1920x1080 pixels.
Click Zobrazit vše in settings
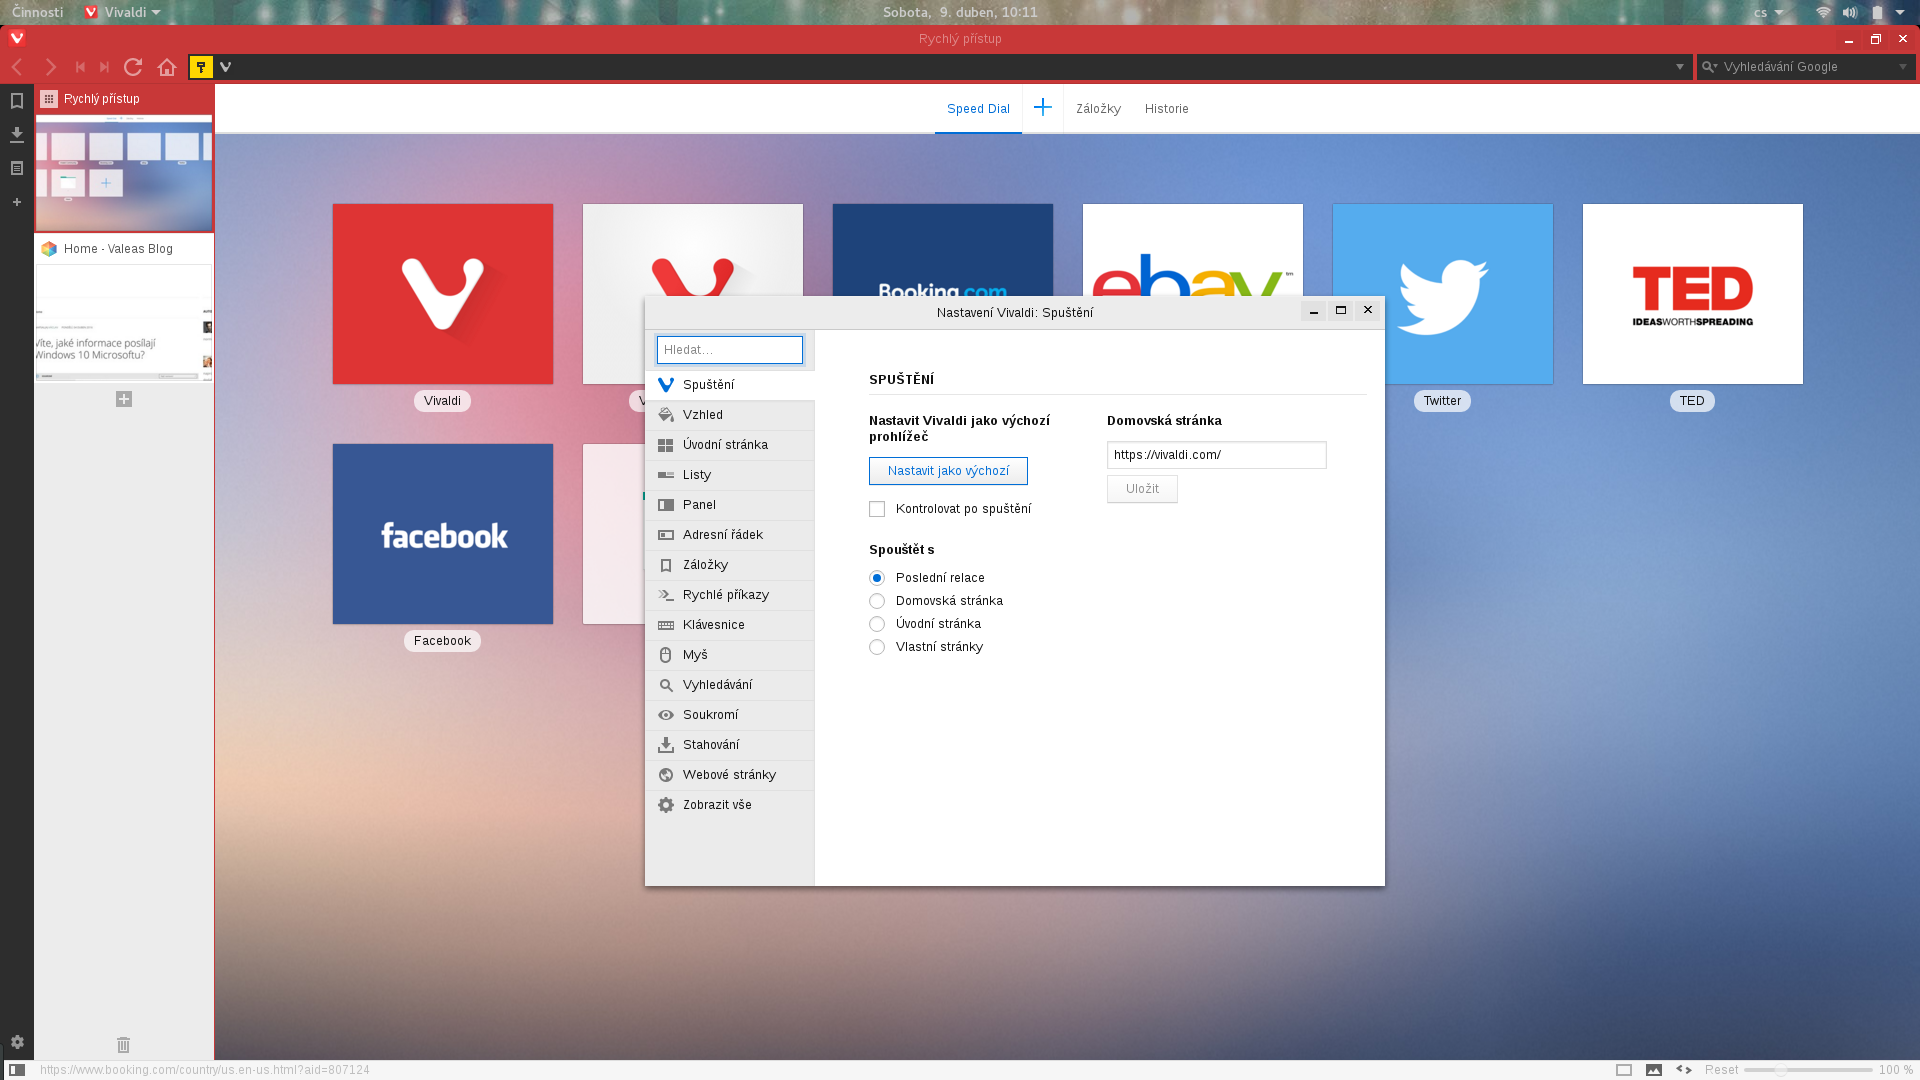pos(730,805)
